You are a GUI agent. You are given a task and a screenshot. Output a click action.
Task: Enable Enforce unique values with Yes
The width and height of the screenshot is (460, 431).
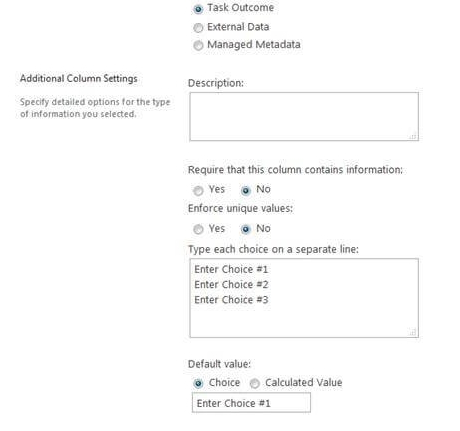pos(198,229)
